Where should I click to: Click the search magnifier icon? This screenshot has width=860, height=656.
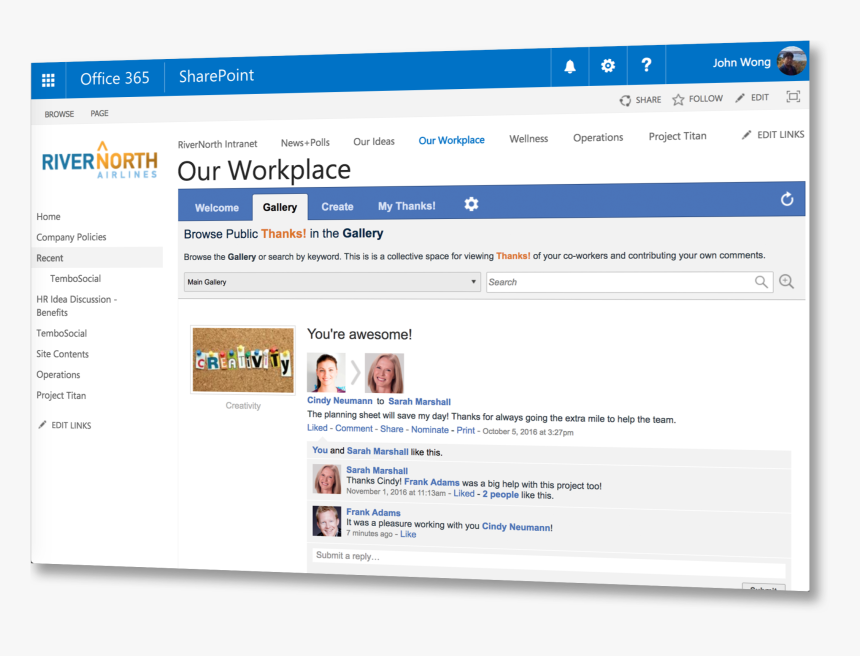pos(761,281)
